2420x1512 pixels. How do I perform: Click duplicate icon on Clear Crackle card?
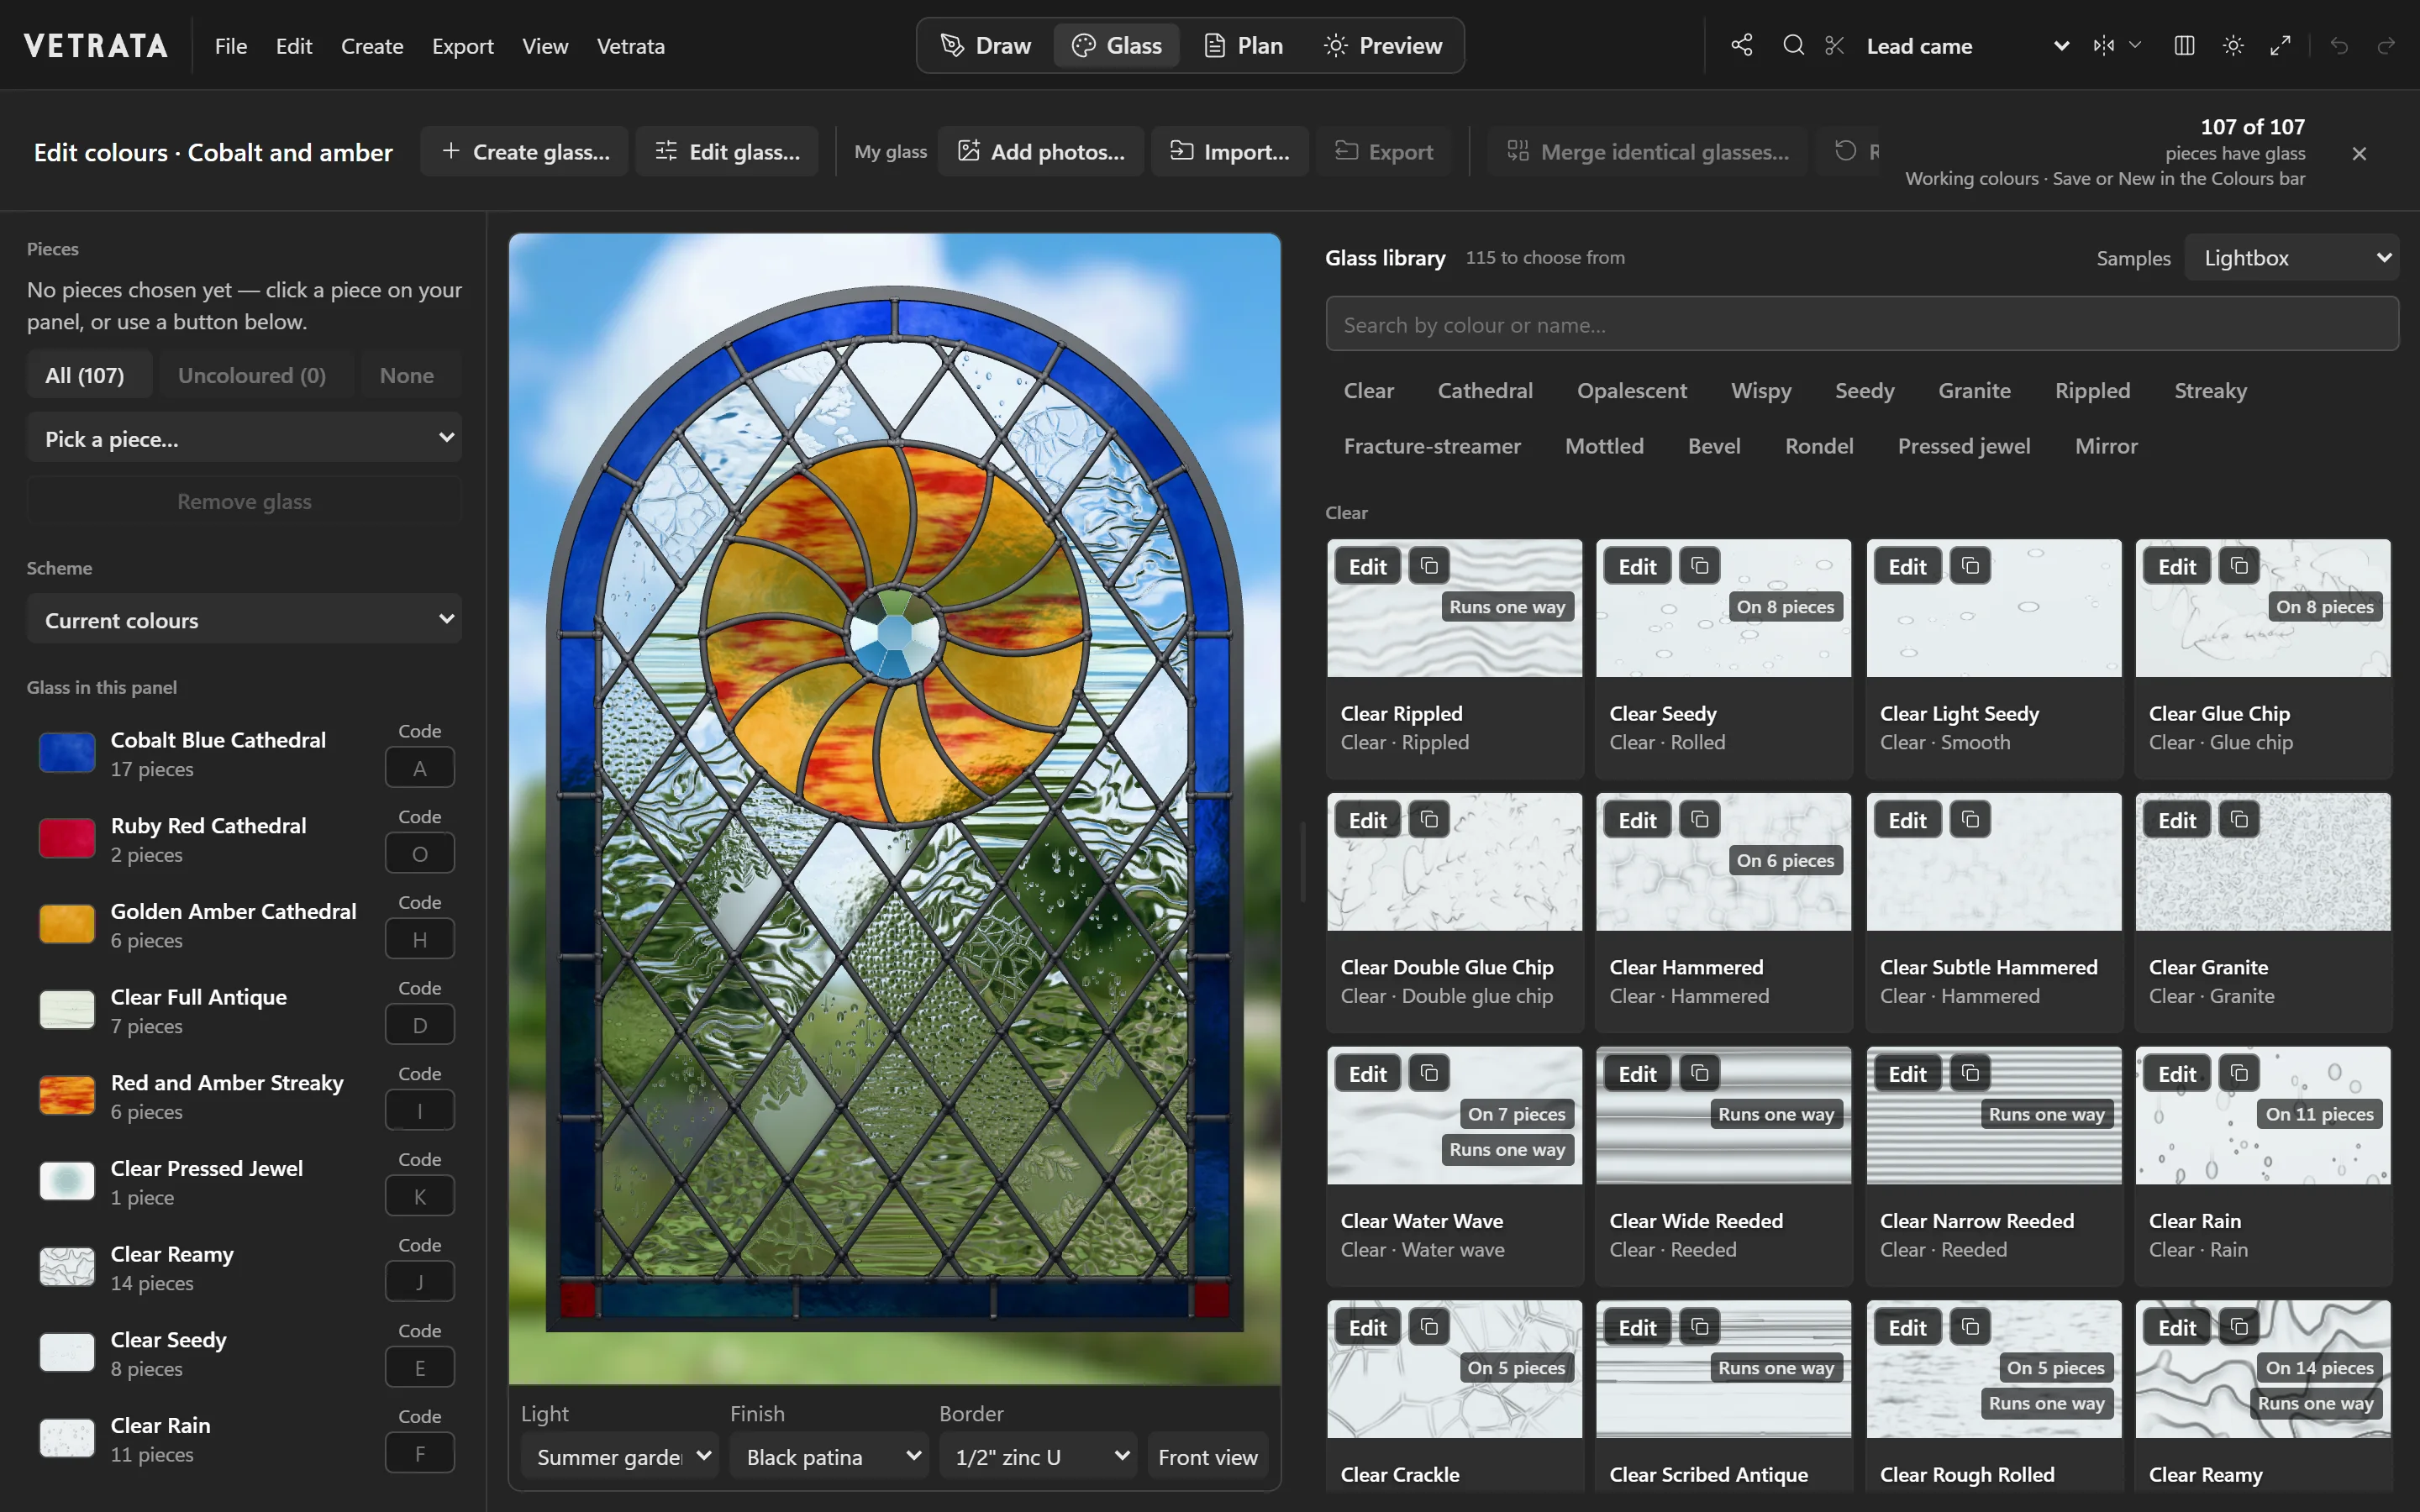point(1429,1327)
